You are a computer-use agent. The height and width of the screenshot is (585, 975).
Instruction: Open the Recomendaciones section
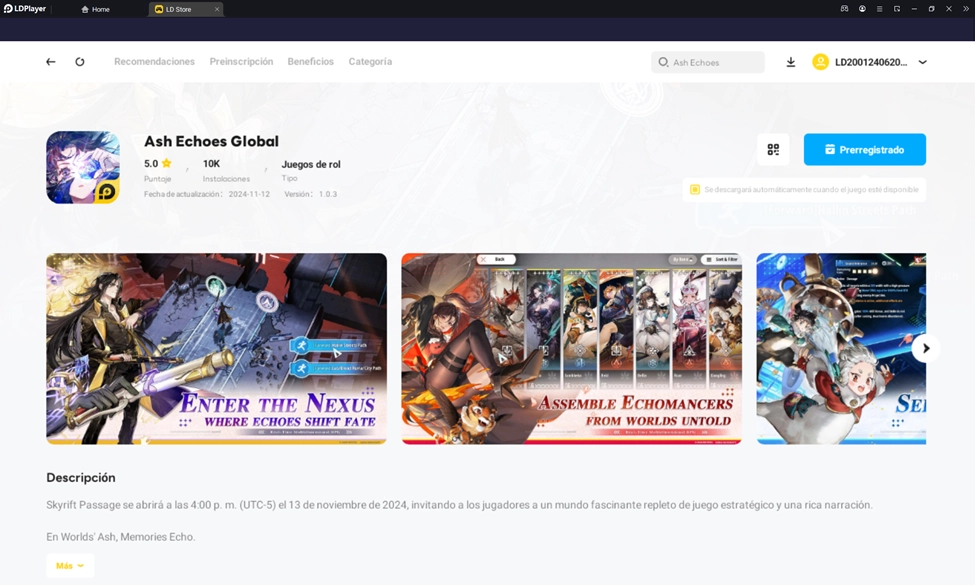coord(154,62)
